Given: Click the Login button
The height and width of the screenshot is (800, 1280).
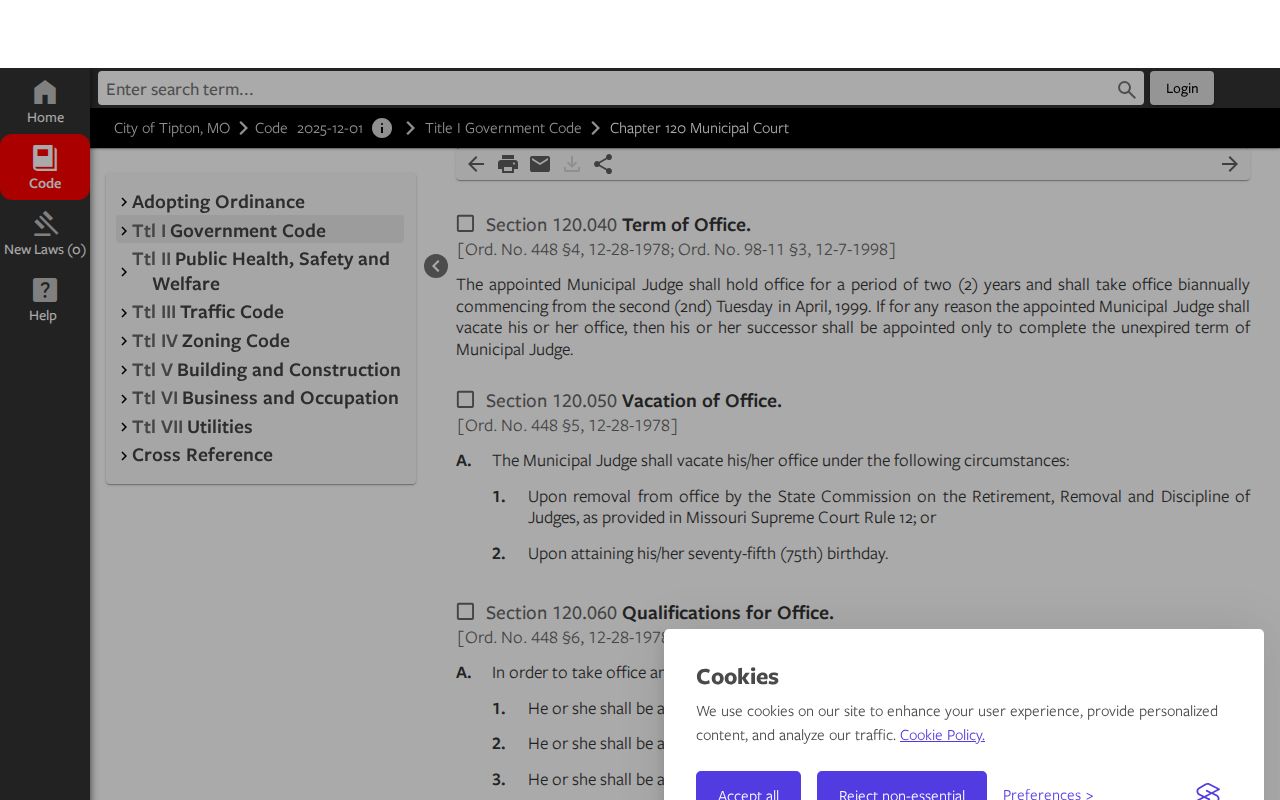Looking at the screenshot, I should coord(1182,88).
